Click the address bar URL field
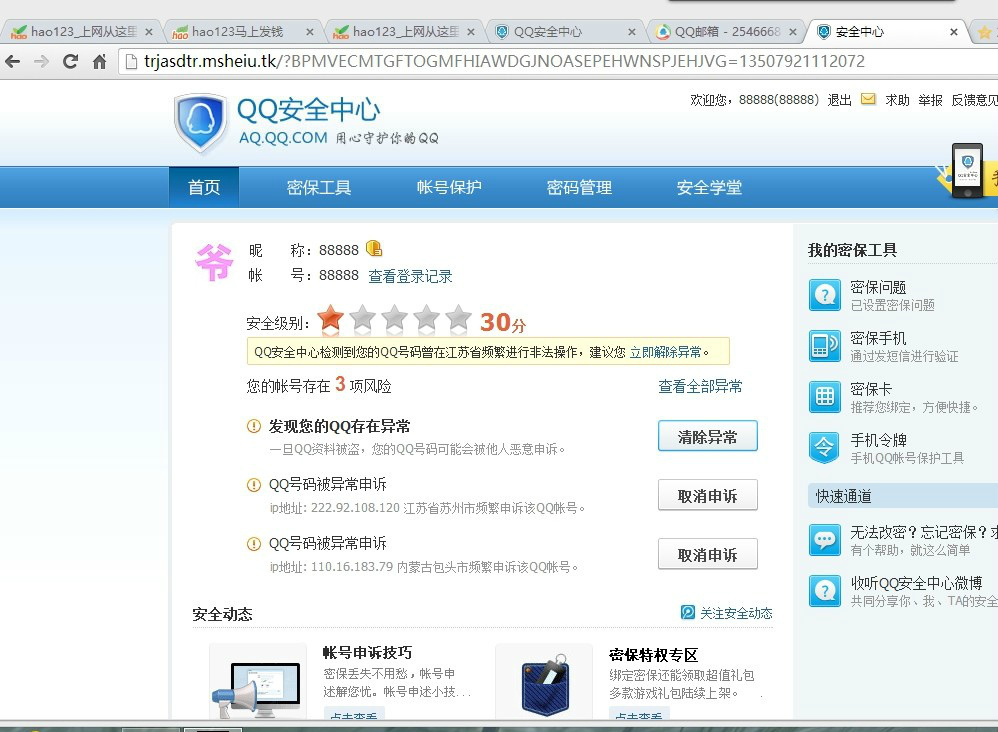 coord(560,62)
